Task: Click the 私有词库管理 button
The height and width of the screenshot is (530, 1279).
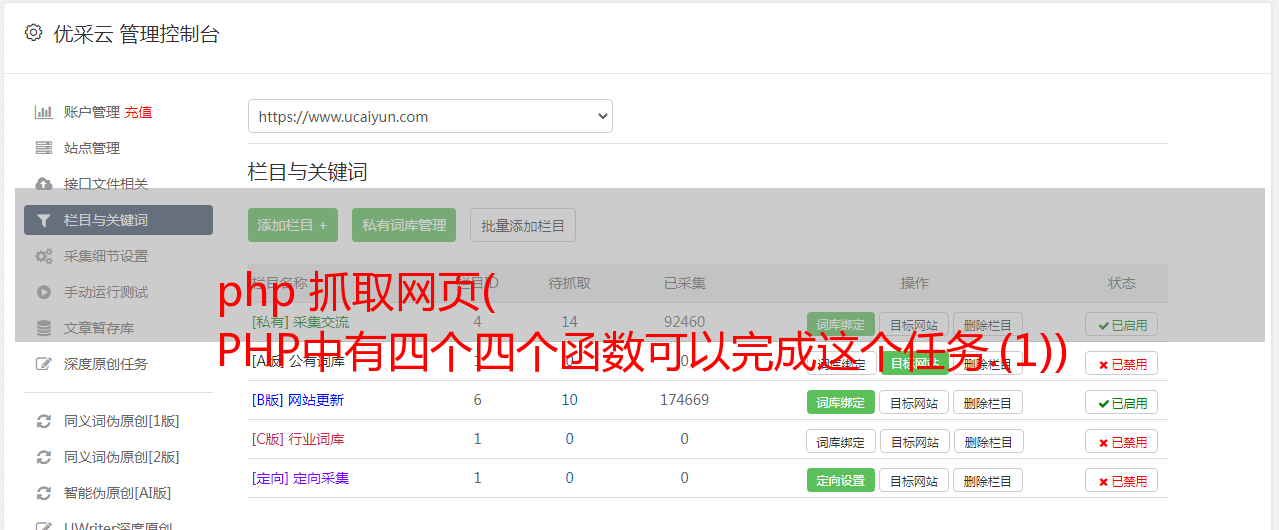Action: pos(404,225)
